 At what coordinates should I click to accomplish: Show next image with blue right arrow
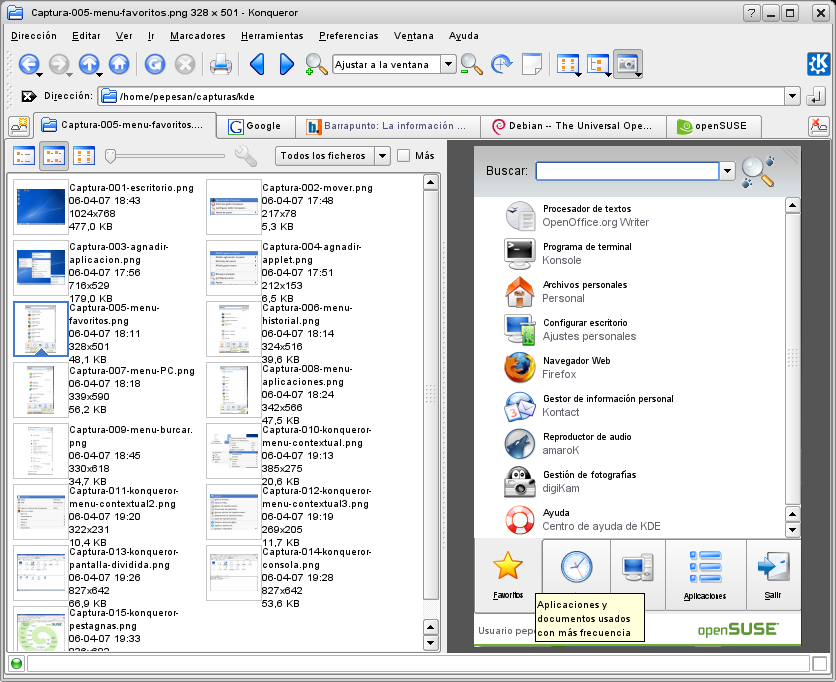click(287, 64)
